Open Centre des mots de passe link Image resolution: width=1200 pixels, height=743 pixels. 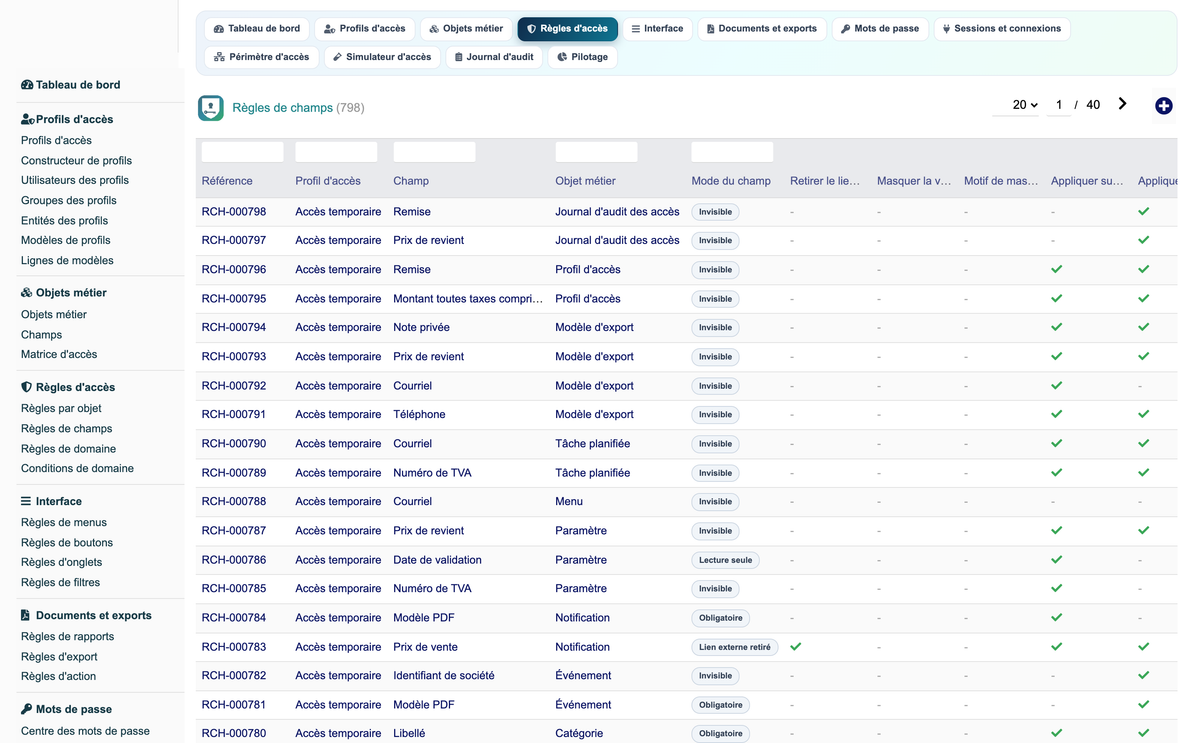tap(85, 731)
